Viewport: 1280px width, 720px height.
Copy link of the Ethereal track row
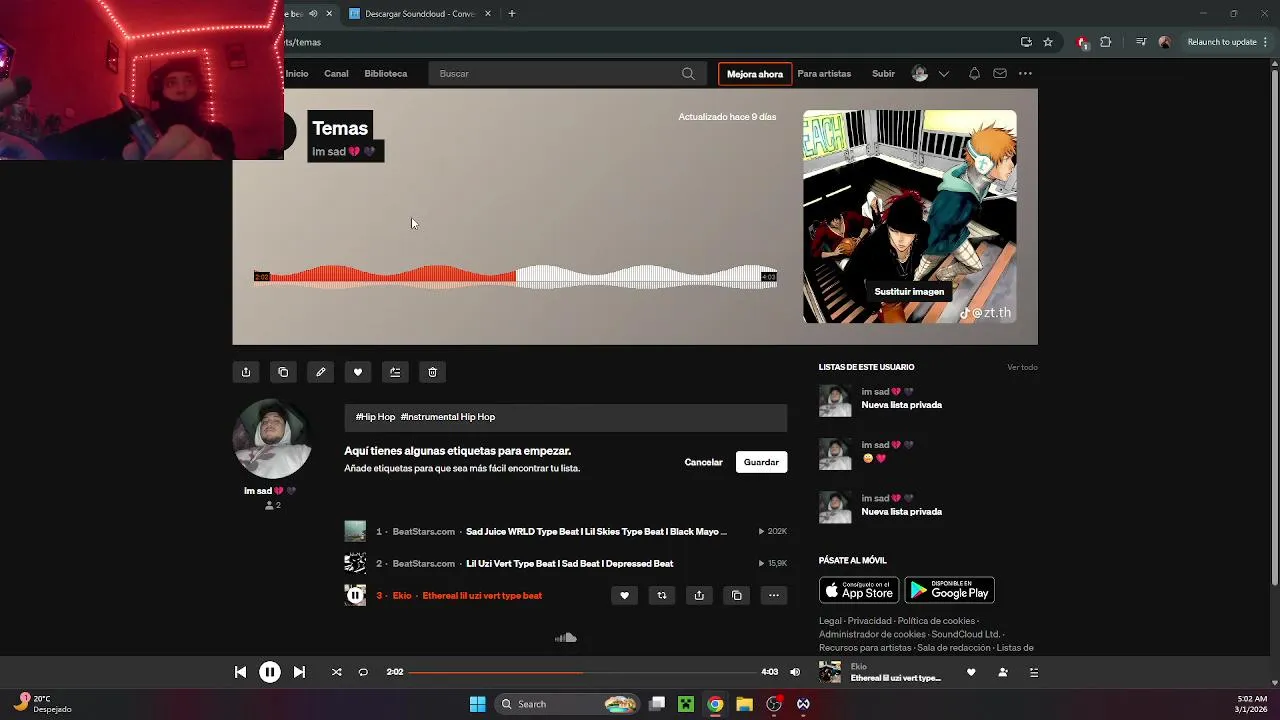736,596
